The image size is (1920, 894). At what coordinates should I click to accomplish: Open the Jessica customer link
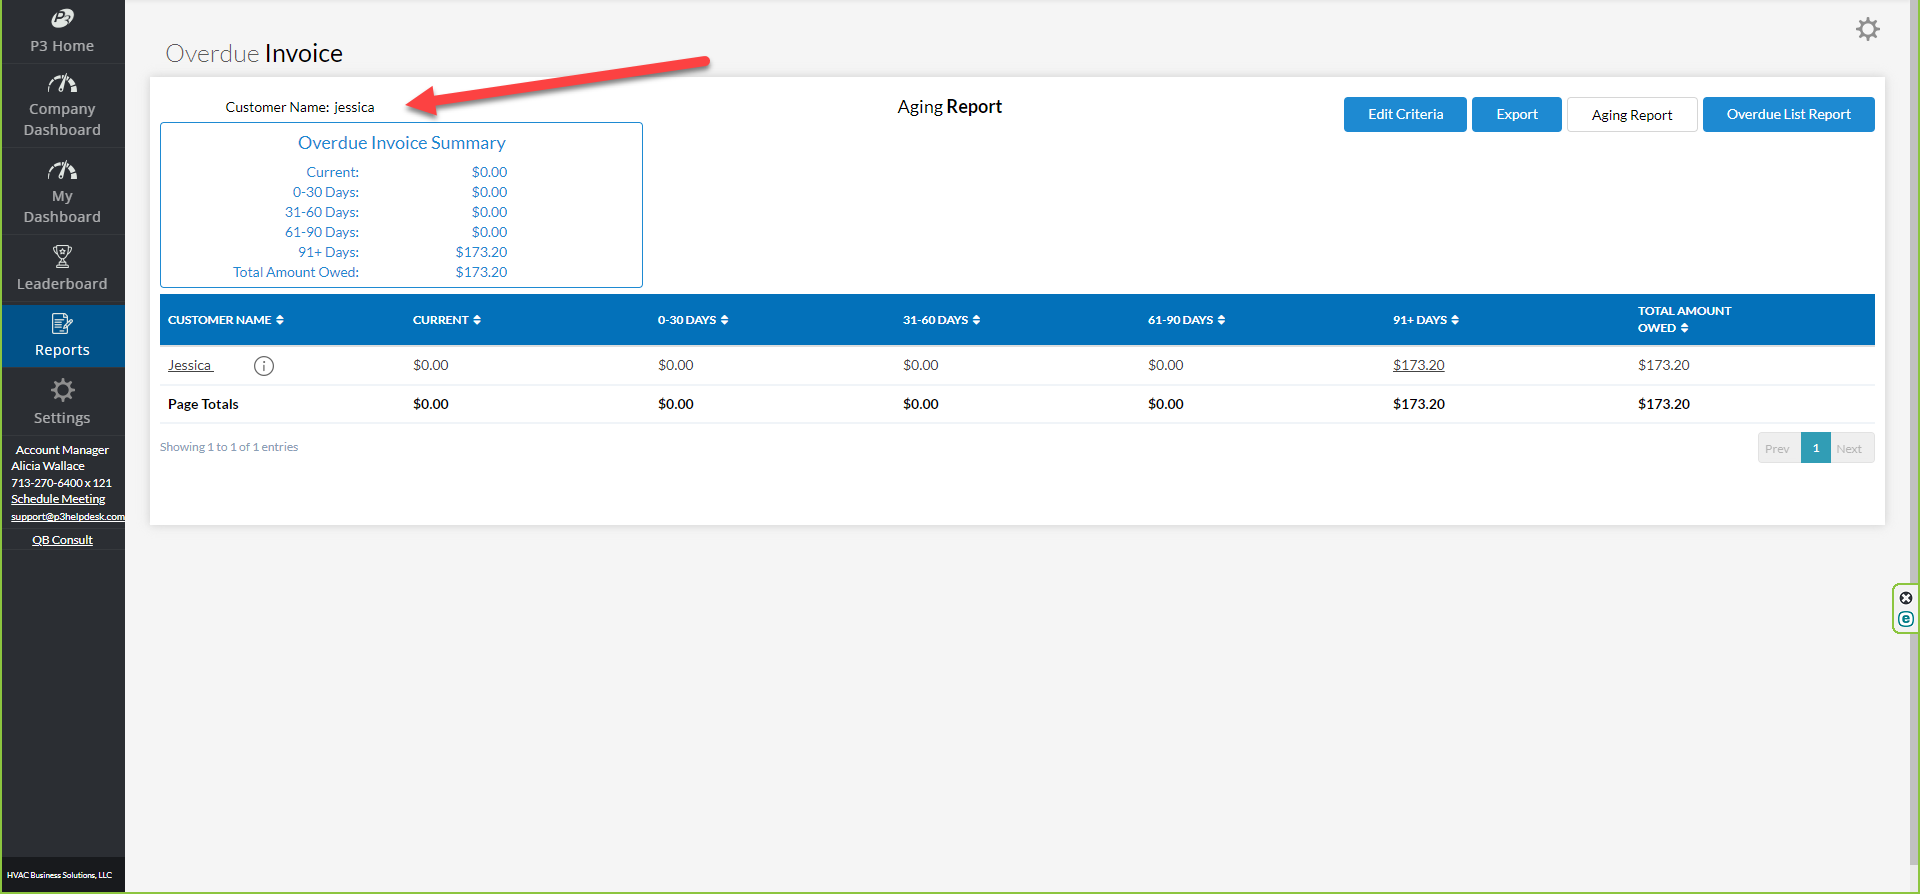click(189, 366)
